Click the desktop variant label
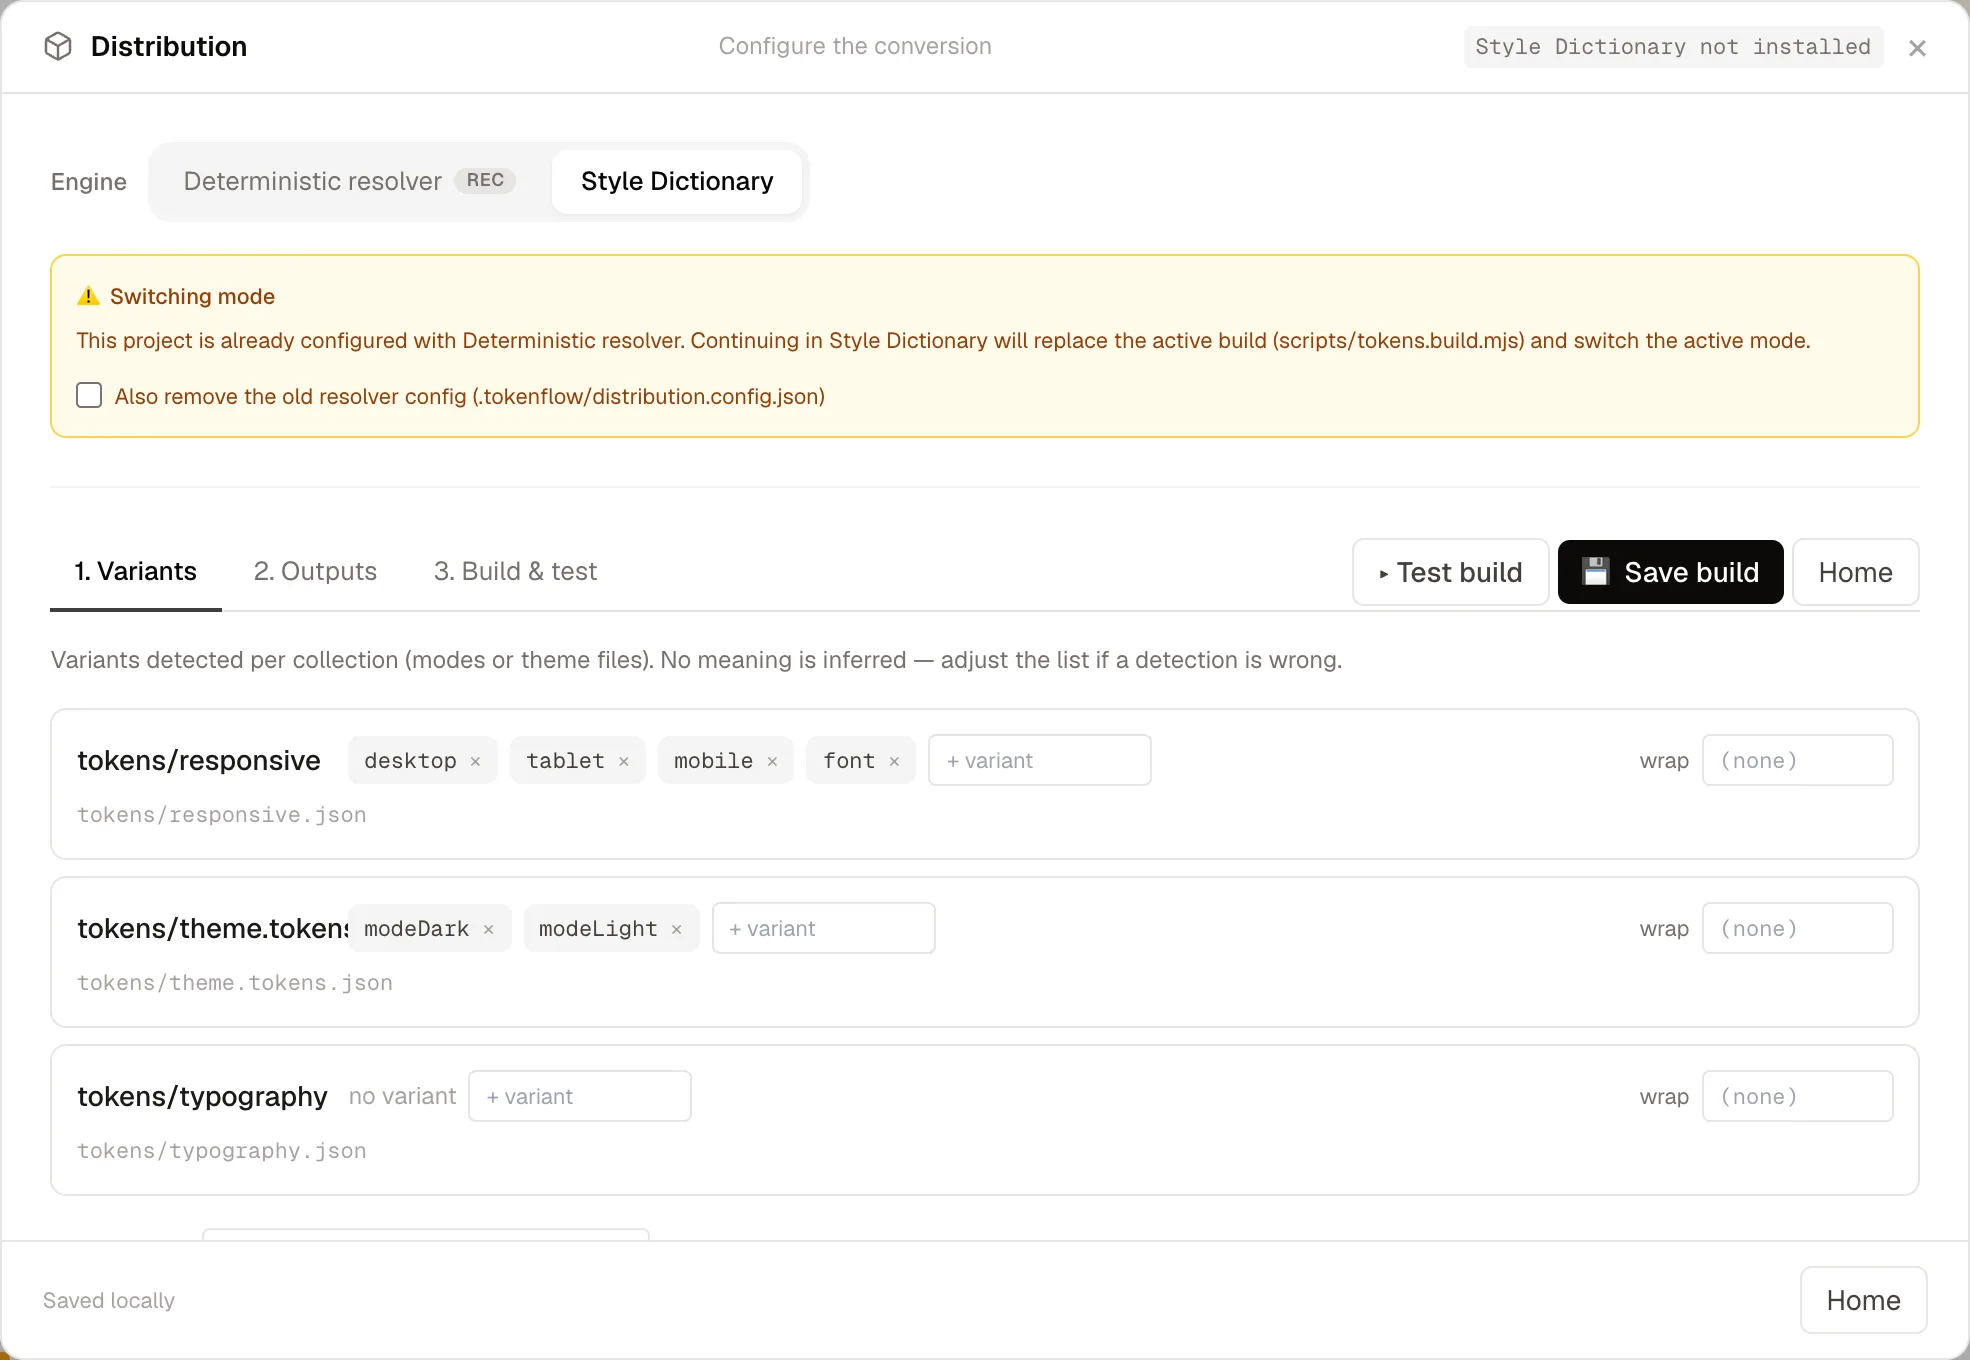Viewport: 1970px width, 1360px height. pyautogui.click(x=410, y=761)
